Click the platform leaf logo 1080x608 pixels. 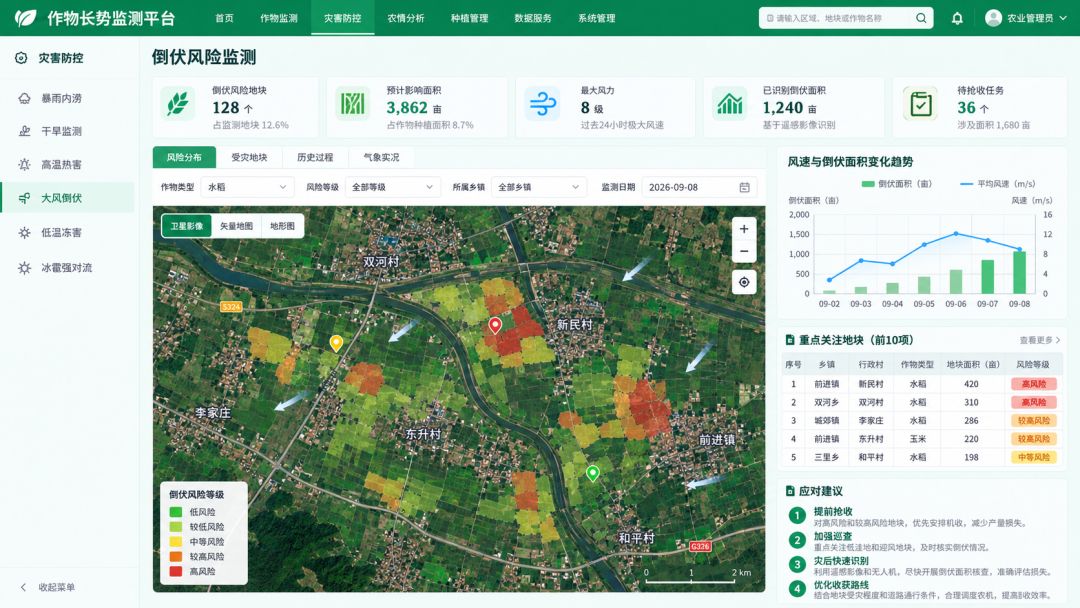pyautogui.click(x=25, y=18)
